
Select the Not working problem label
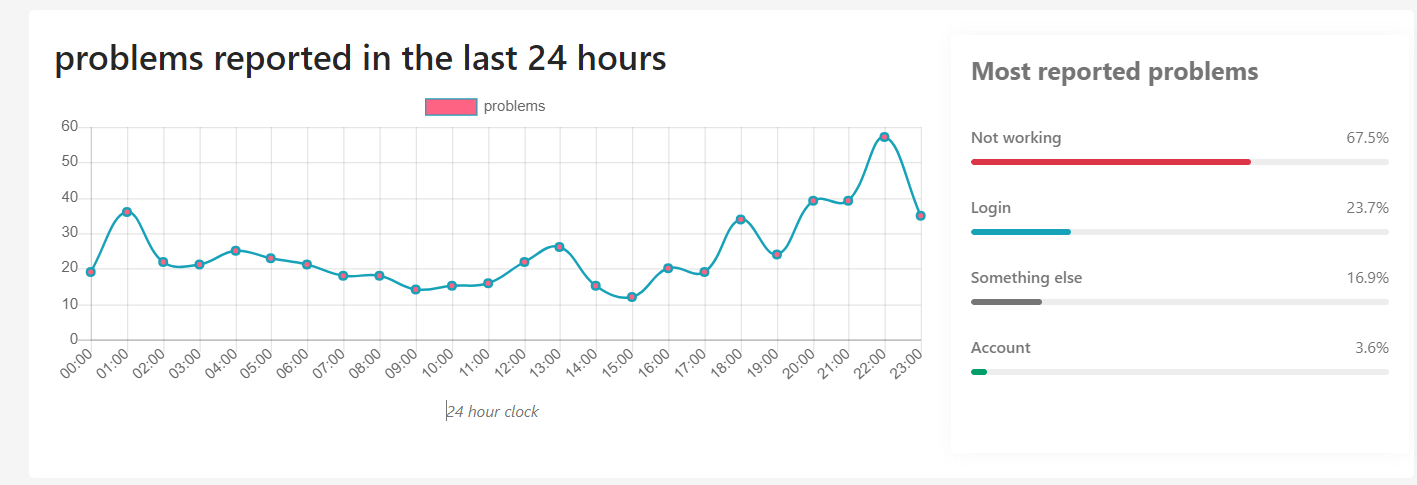tap(1016, 138)
